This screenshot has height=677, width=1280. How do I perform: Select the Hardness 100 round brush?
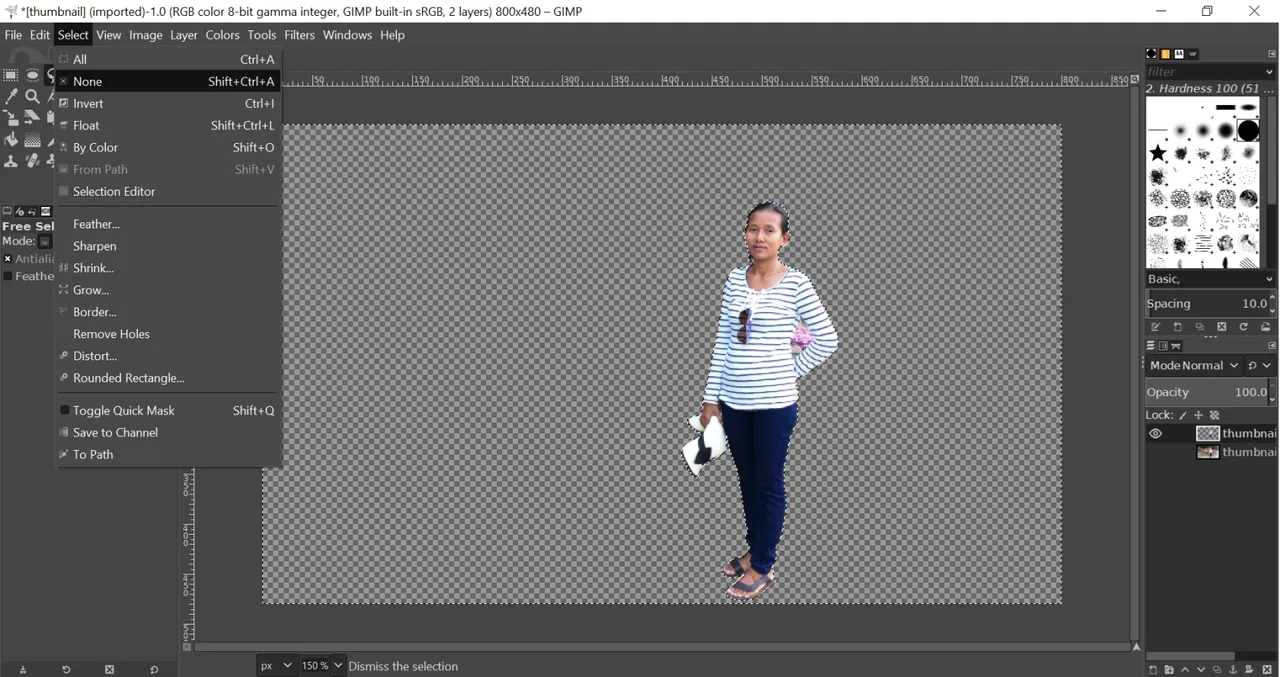tap(1248, 131)
